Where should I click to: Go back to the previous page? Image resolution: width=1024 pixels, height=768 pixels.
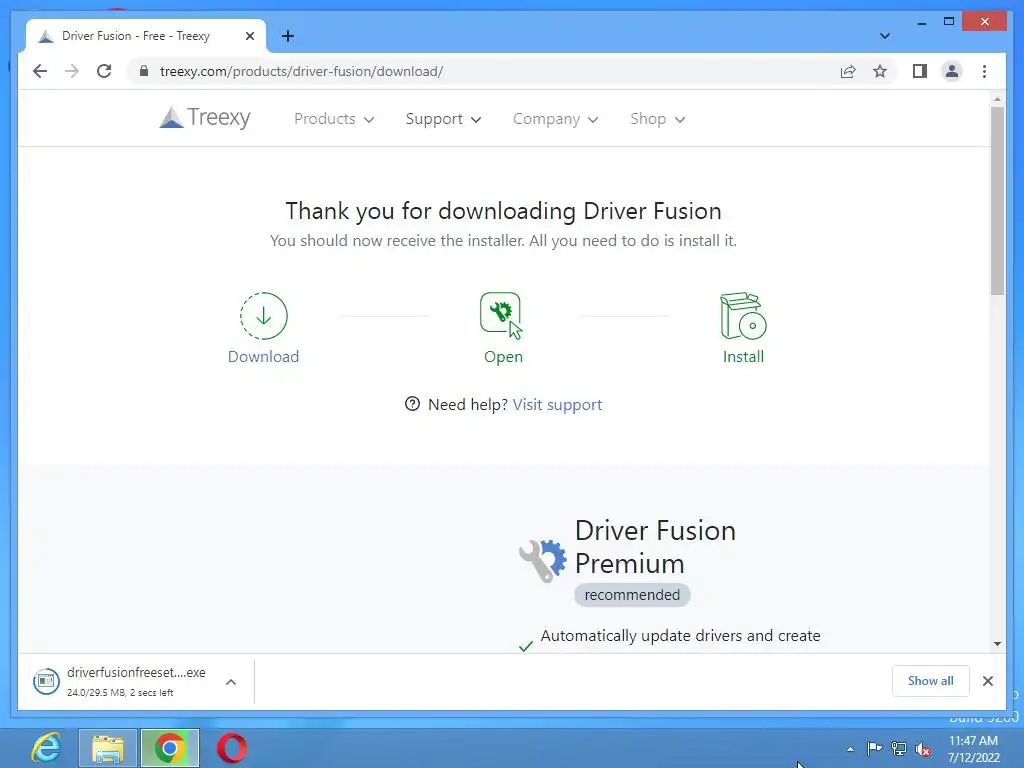pyautogui.click(x=40, y=71)
